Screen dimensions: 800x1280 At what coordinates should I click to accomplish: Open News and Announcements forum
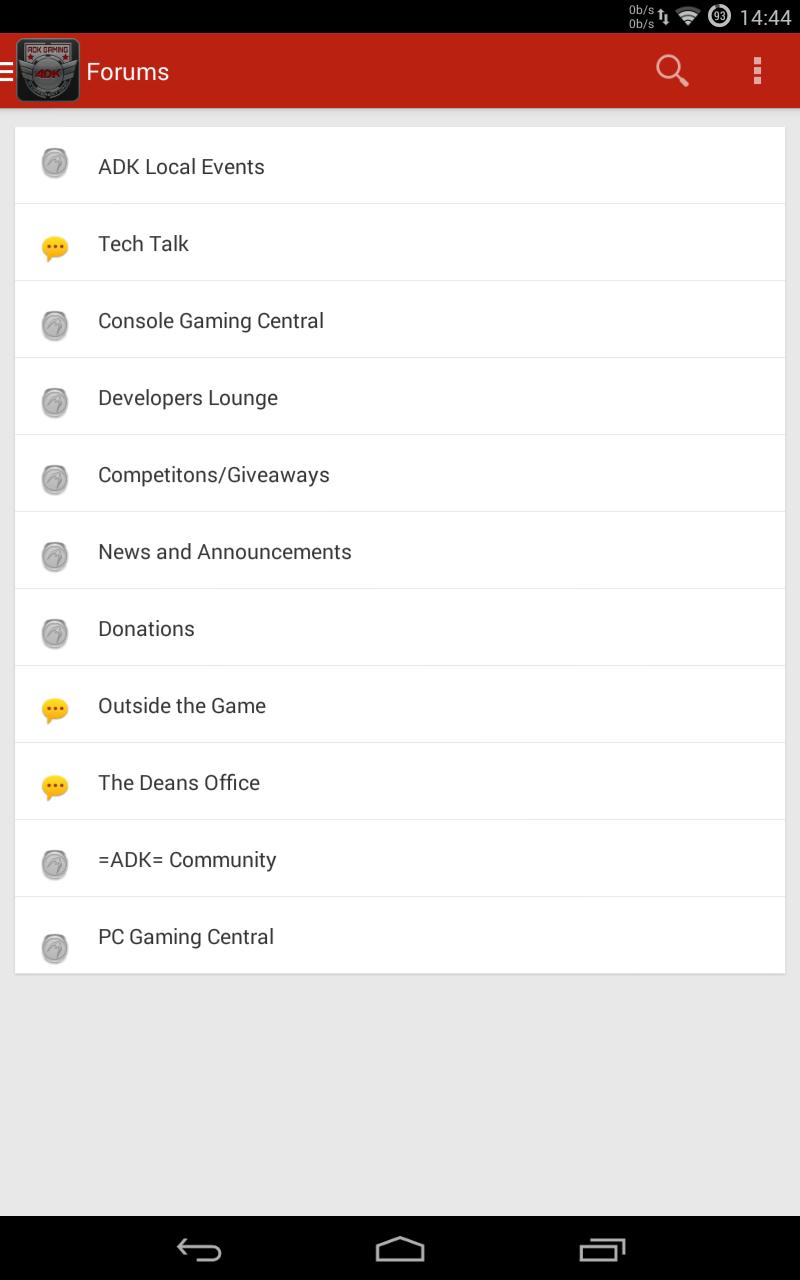click(x=400, y=551)
